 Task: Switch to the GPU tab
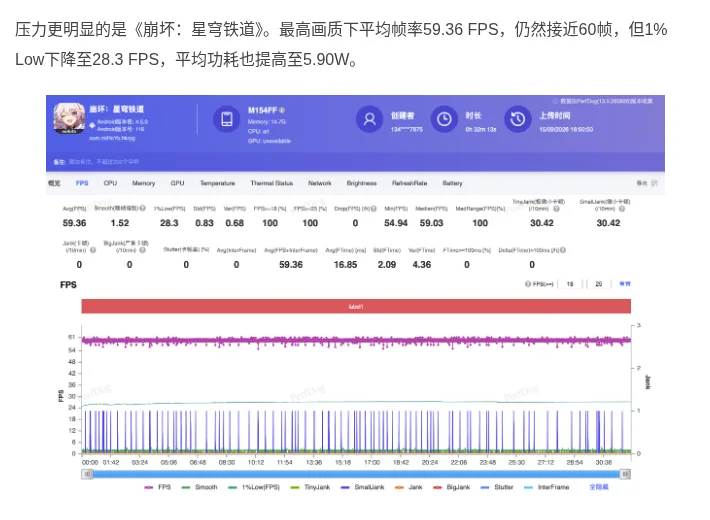point(178,183)
